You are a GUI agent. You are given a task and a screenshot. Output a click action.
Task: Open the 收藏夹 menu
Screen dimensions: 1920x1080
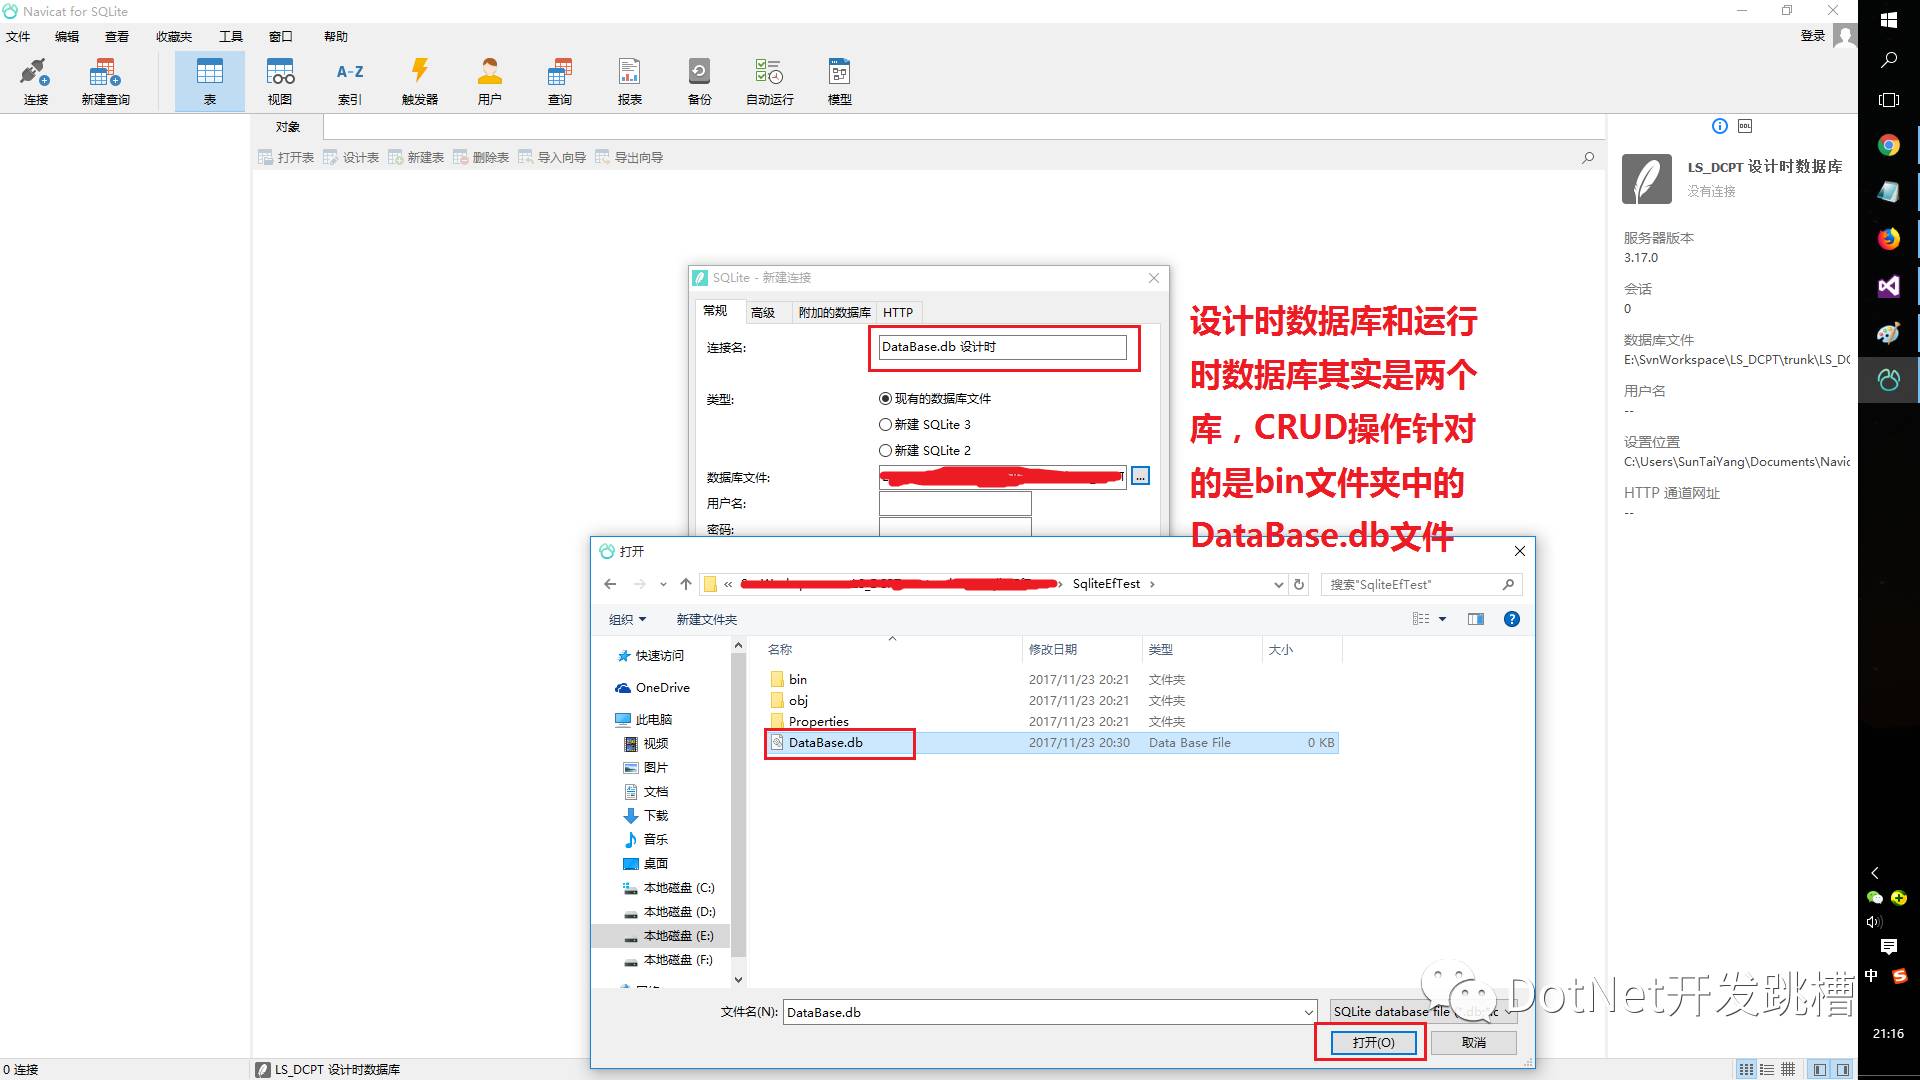[x=174, y=36]
